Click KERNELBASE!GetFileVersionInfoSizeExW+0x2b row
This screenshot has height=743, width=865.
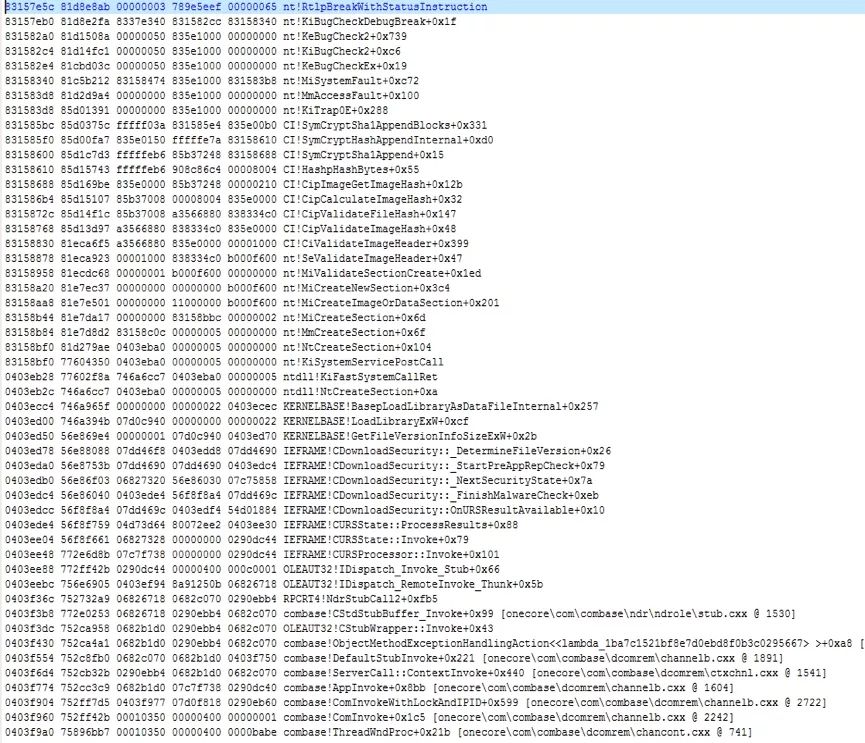coord(271,436)
